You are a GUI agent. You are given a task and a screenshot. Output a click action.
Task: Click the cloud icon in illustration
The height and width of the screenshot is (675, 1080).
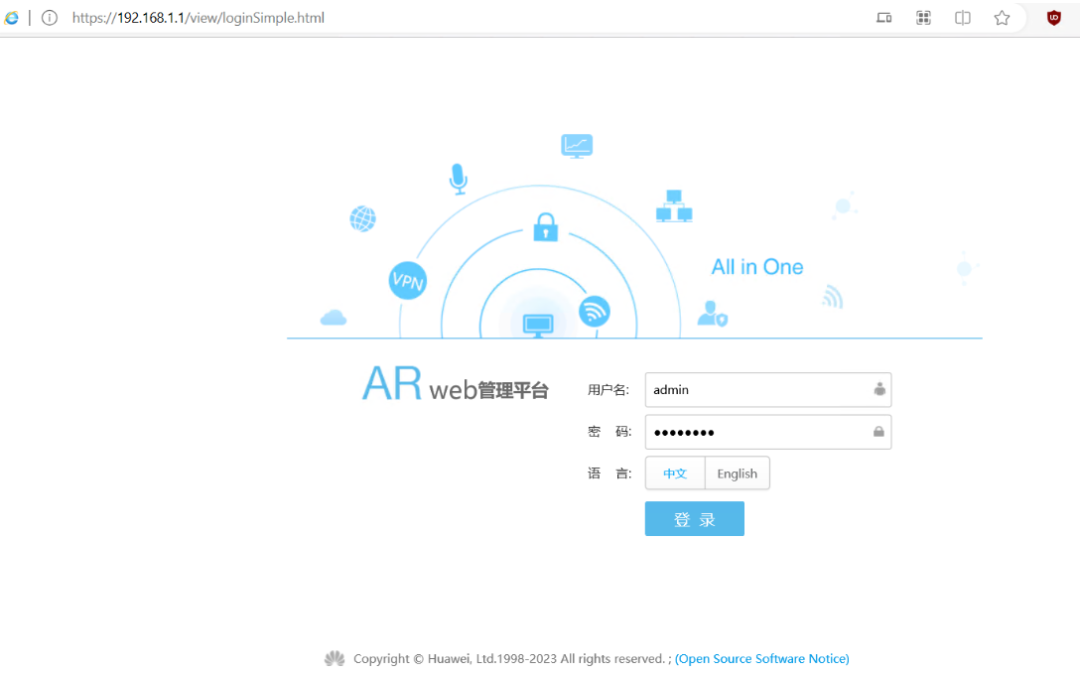point(333,318)
